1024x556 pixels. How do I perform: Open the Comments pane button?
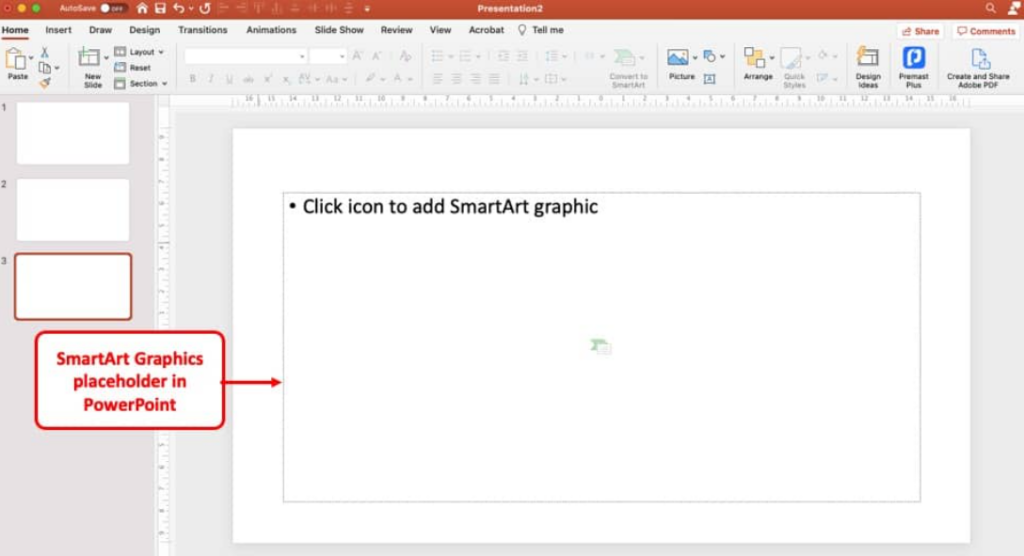point(986,31)
